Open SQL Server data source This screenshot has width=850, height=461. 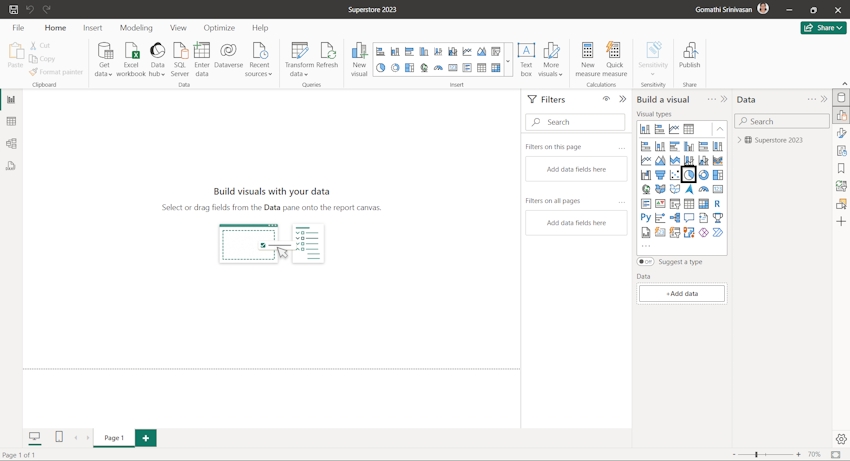180,52
